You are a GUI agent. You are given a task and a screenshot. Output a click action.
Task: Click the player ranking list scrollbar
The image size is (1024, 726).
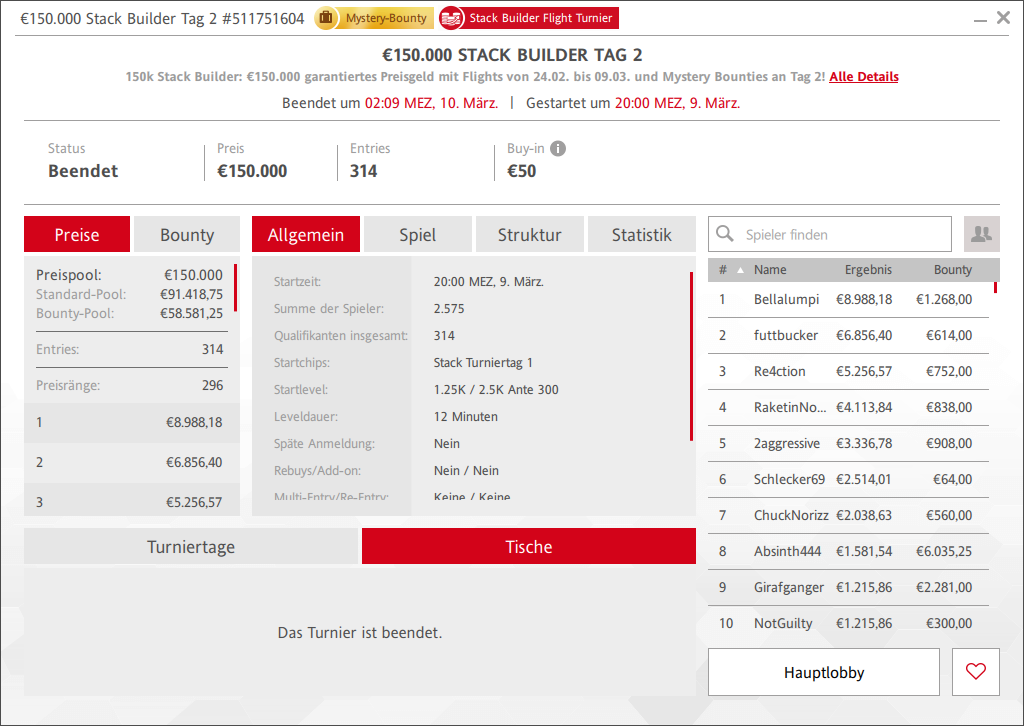pos(996,287)
